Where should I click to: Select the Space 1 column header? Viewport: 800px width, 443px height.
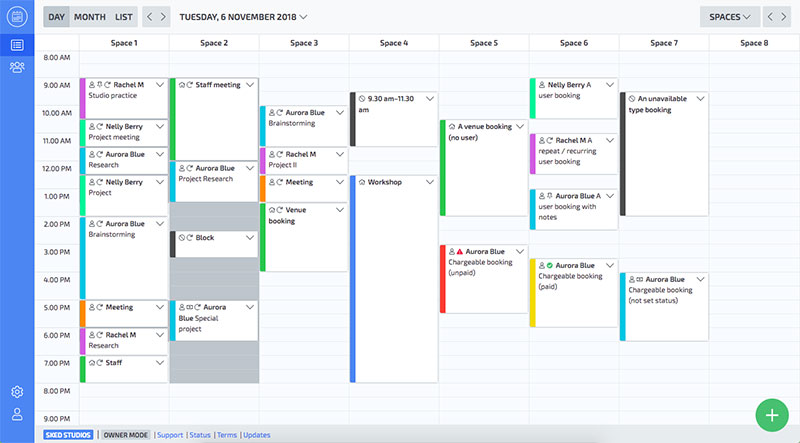click(x=124, y=43)
